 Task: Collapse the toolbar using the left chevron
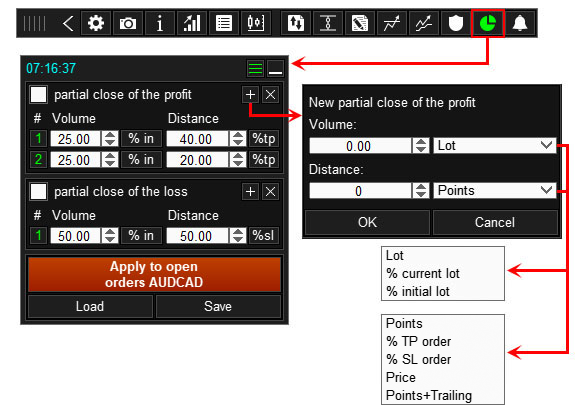pos(67,23)
